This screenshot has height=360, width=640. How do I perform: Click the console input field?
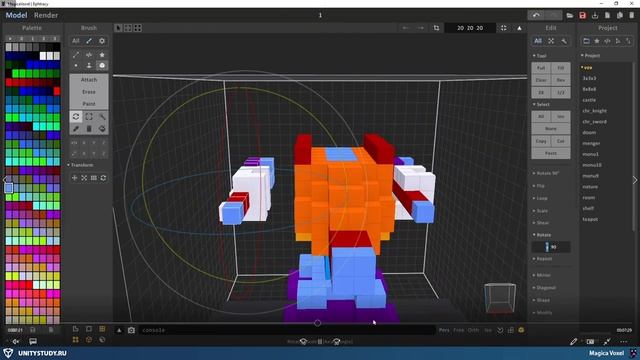pyautogui.click(x=287, y=330)
